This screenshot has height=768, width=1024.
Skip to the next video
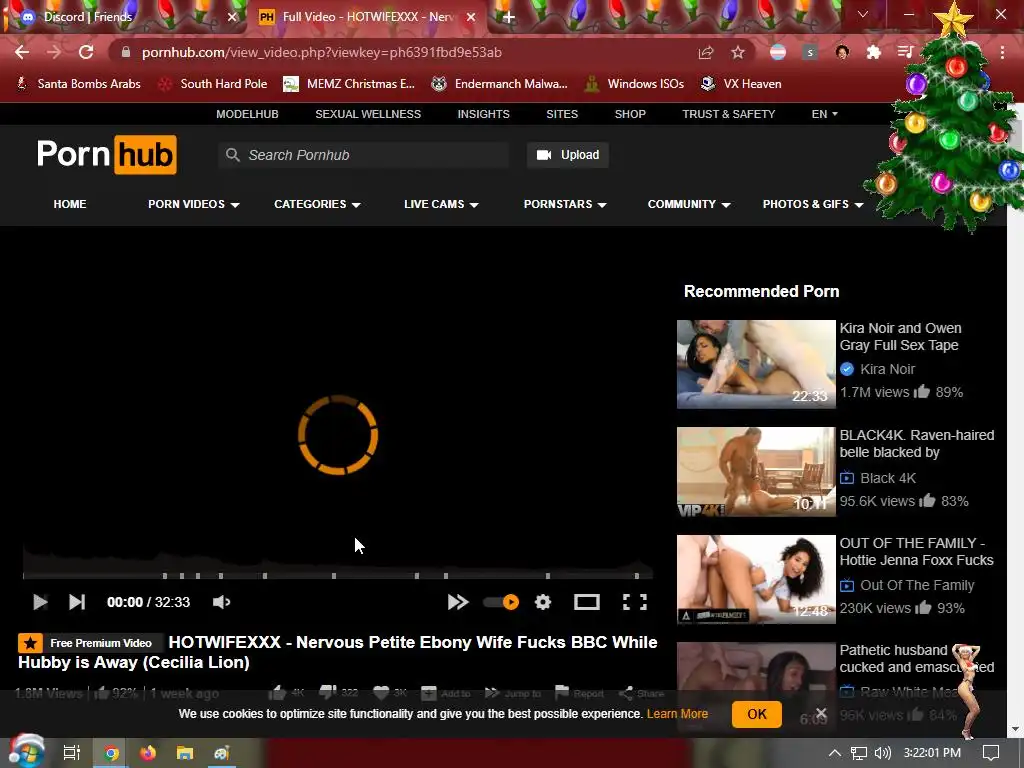[x=77, y=602]
